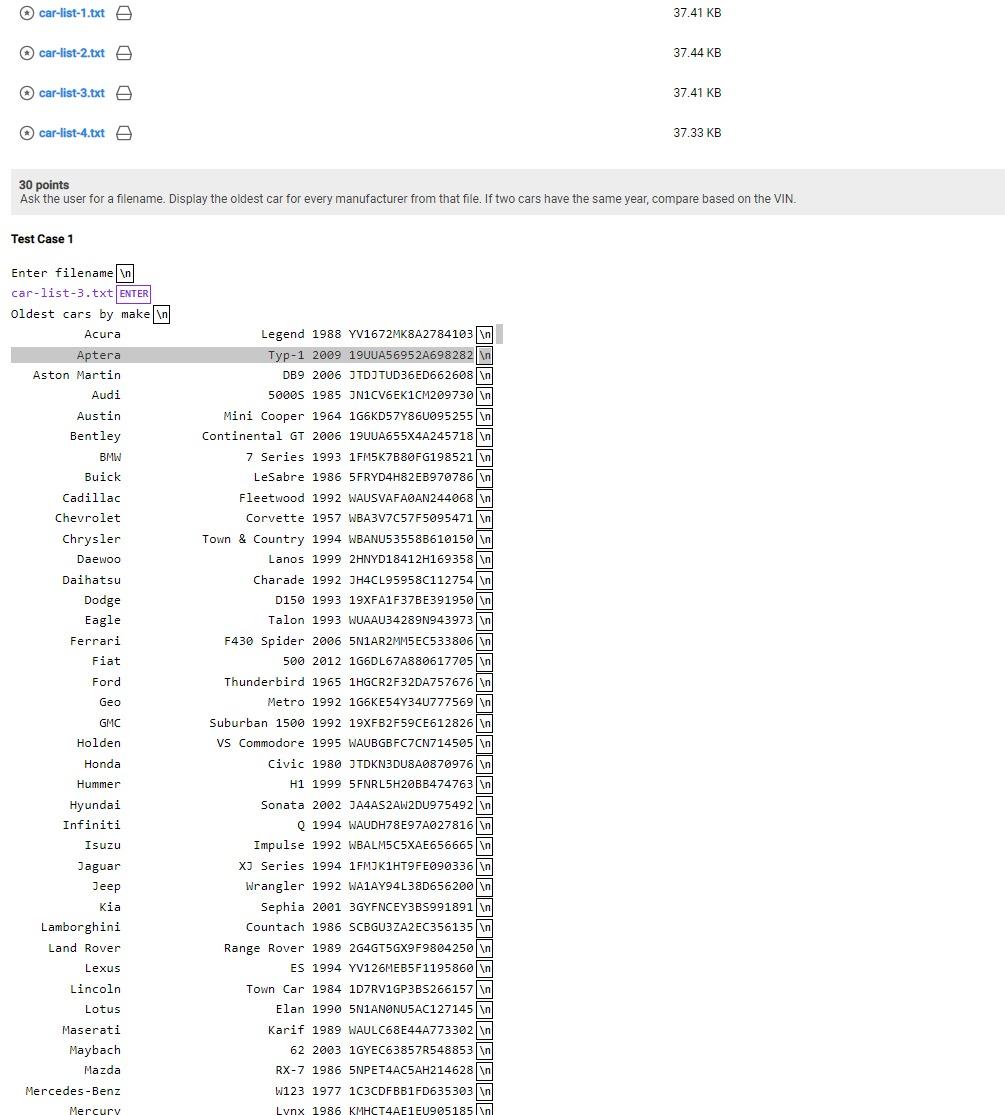The height and width of the screenshot is (1115, 1005).
Task: Open the car-list-2.txt file link
Action: click(x=70, y=53)
